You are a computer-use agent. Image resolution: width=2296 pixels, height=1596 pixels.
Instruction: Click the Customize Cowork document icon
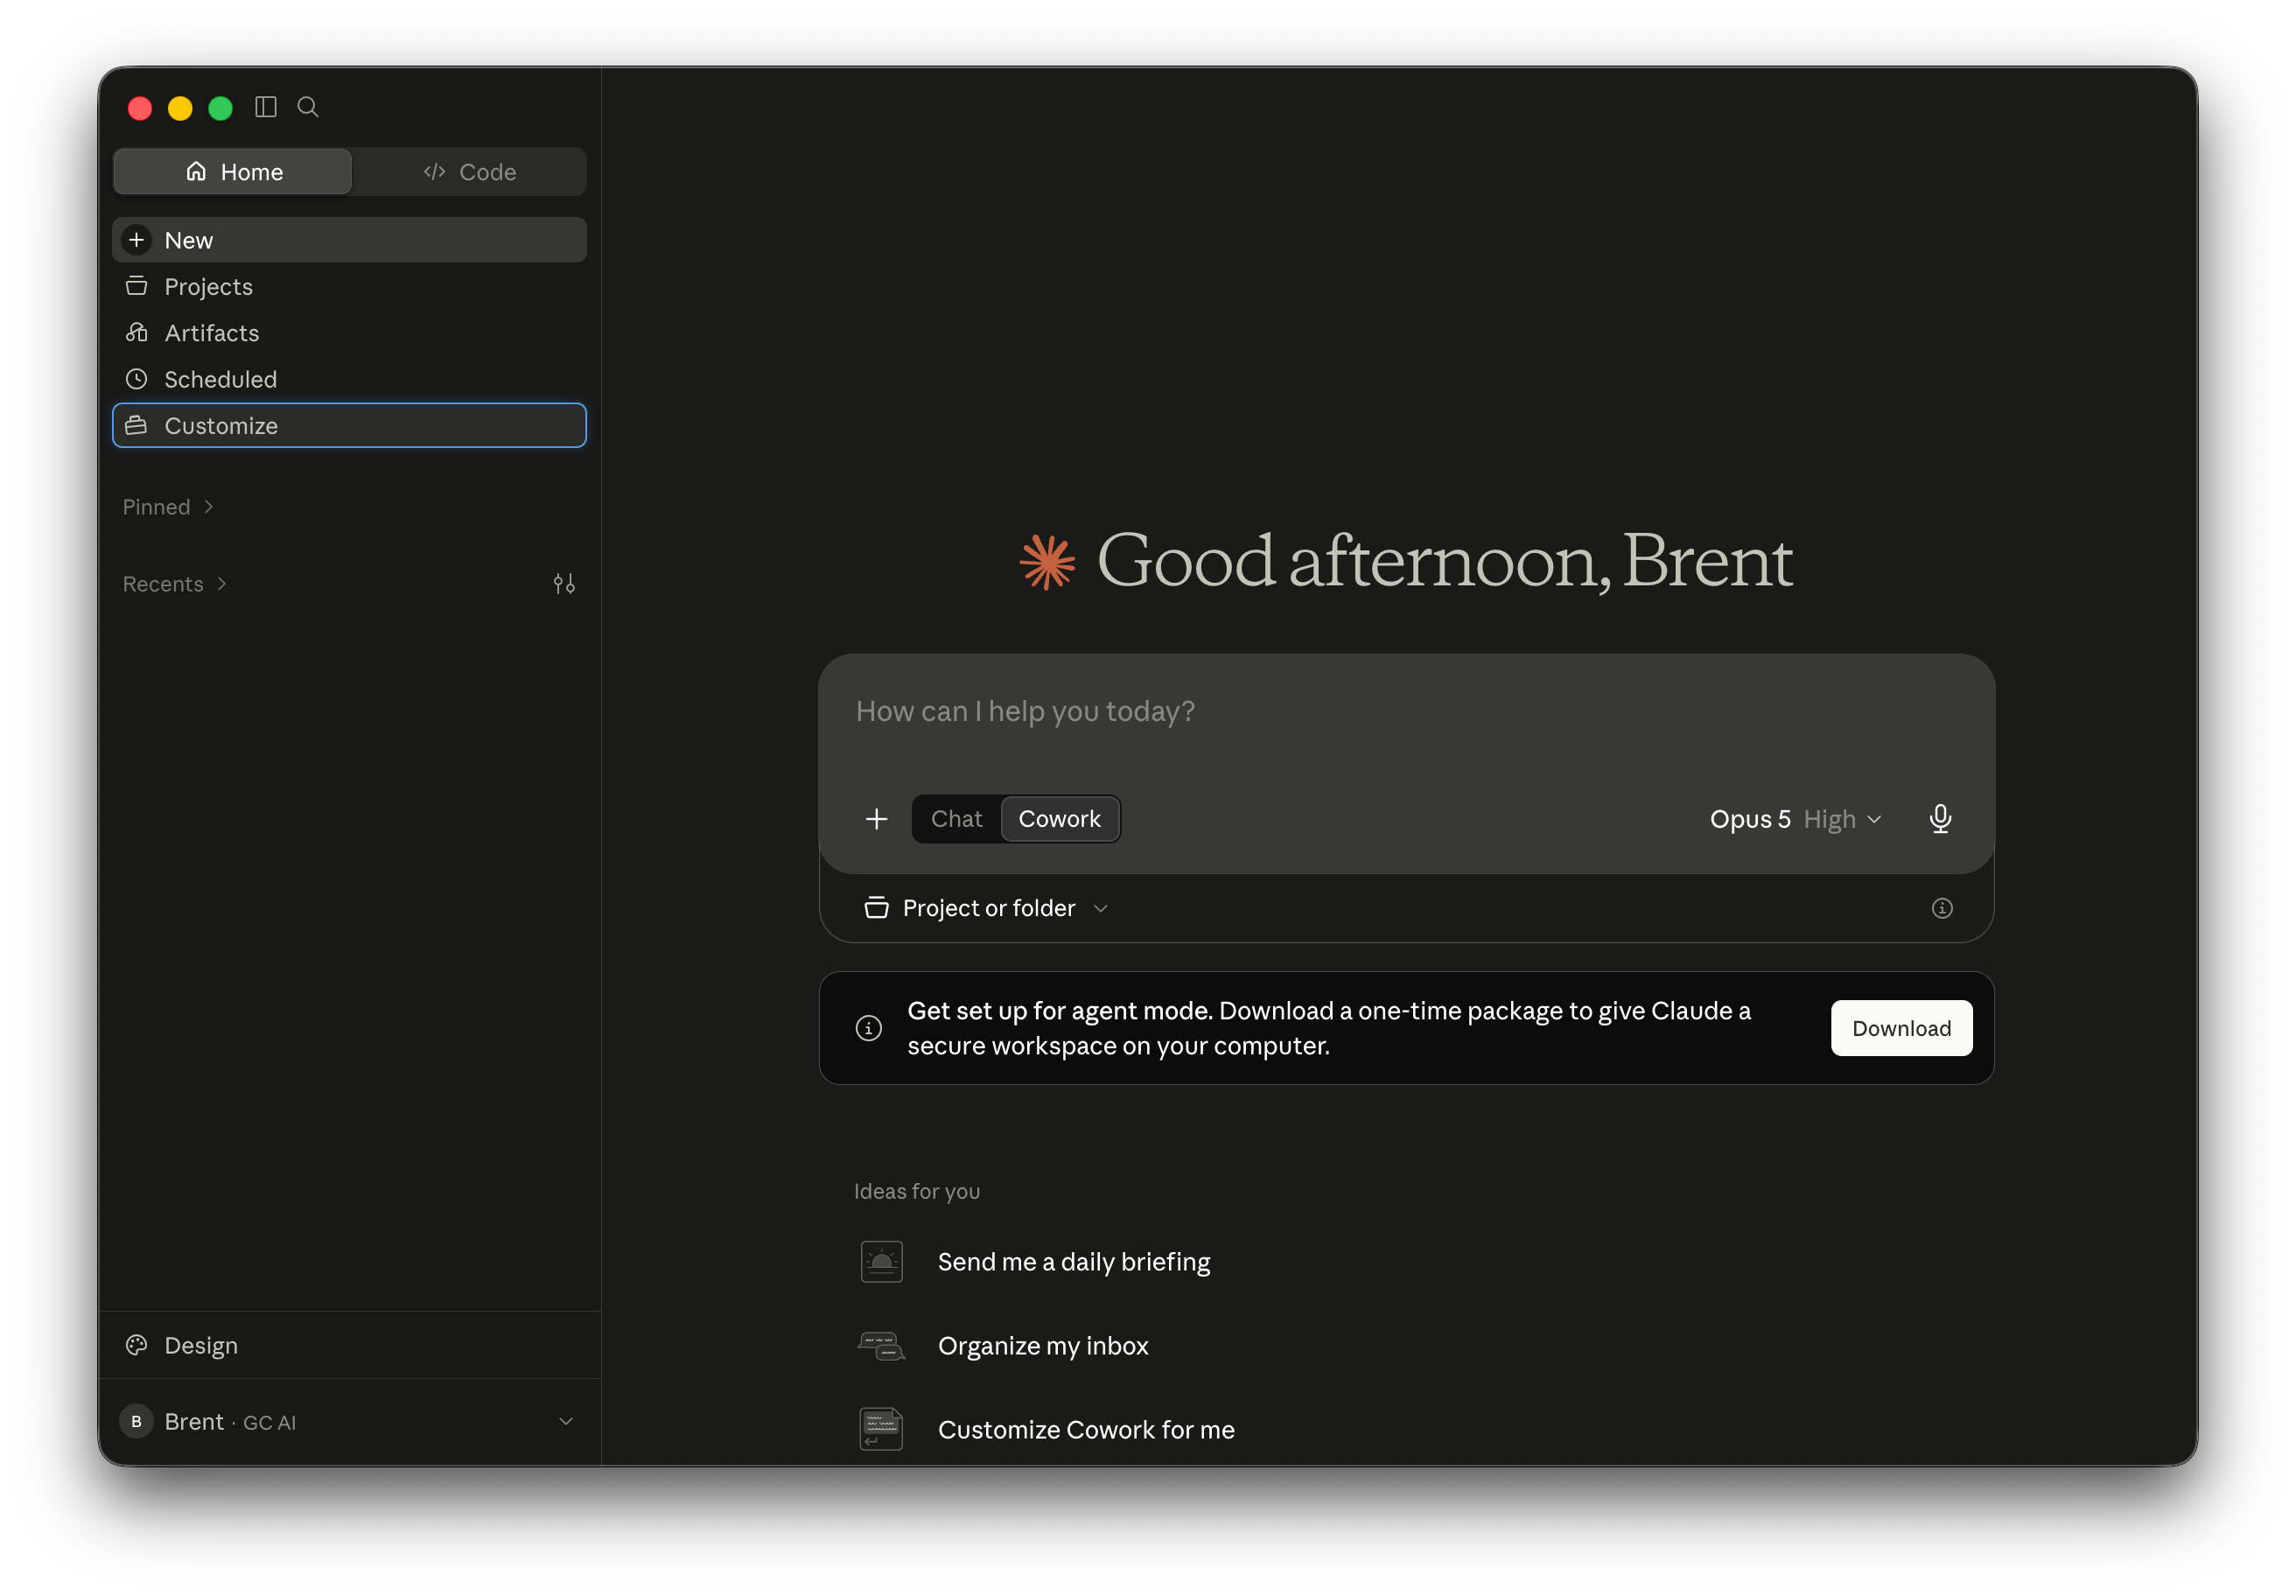(x=881, y=1429)
